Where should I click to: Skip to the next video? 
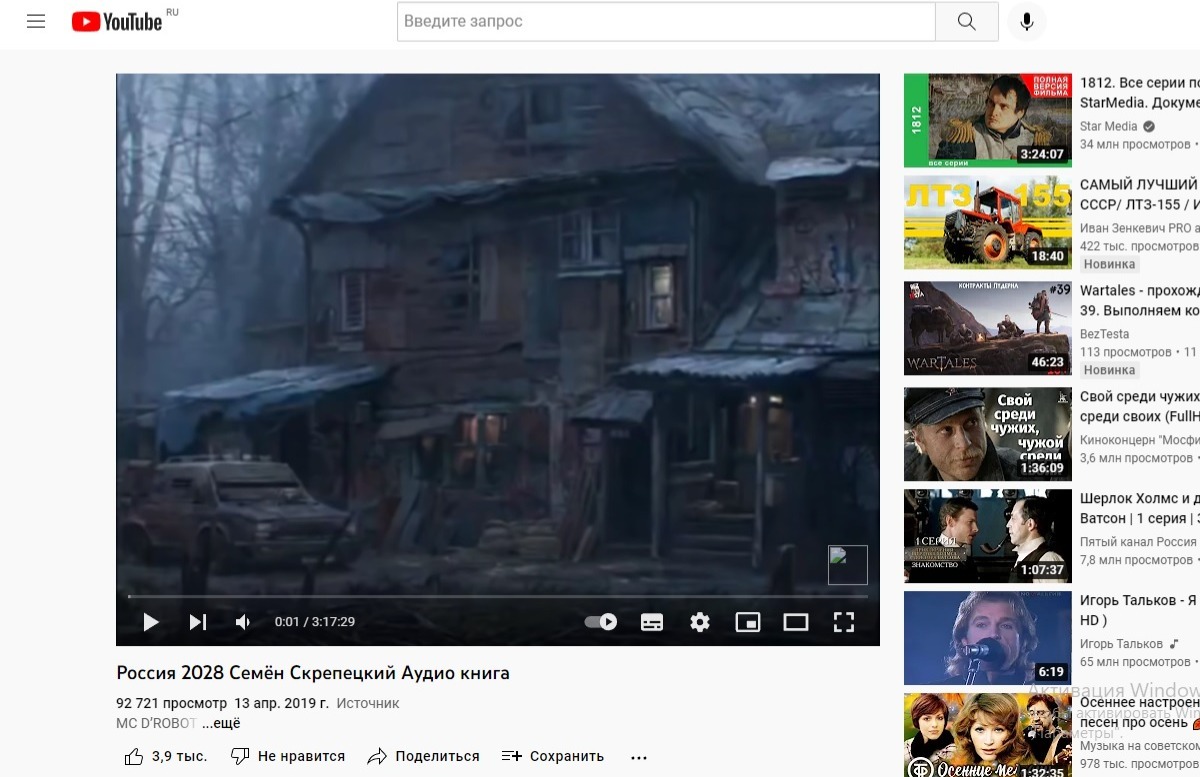point(198,622)
